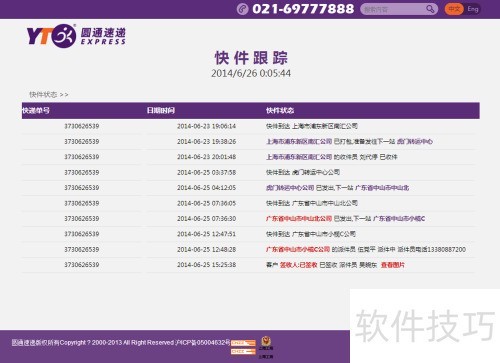This screenshot has height=363, width=500.
Task: Click the magnifier search icon
Action: click(430, 9)
